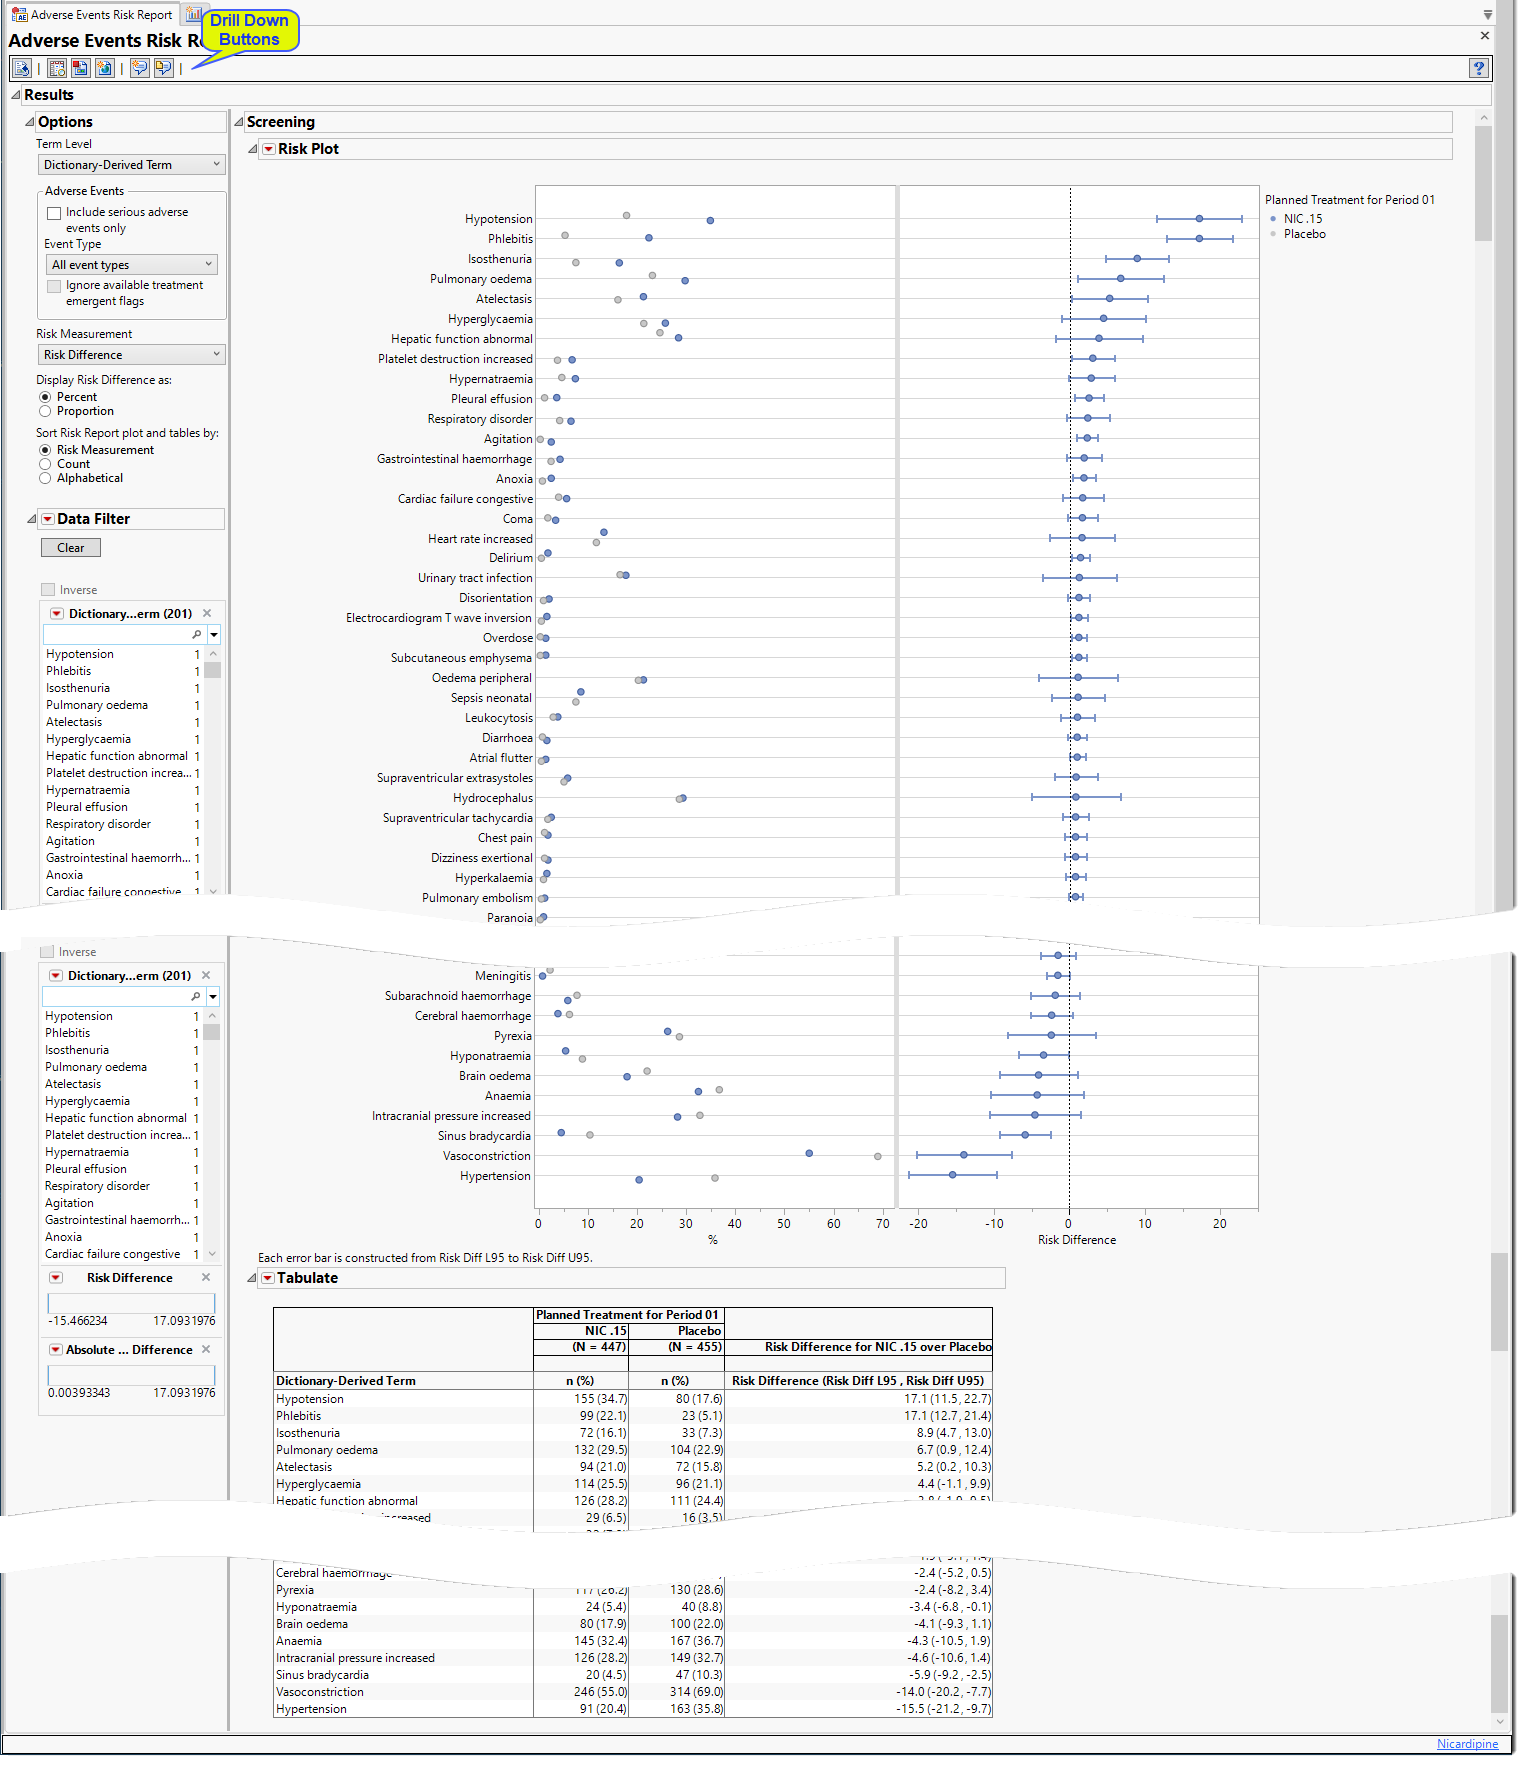Open the Risk Measurement dropdown showing Risk Difference
The width and height of the screenshot is (1520, 1770).
click(x=131, y=355)
